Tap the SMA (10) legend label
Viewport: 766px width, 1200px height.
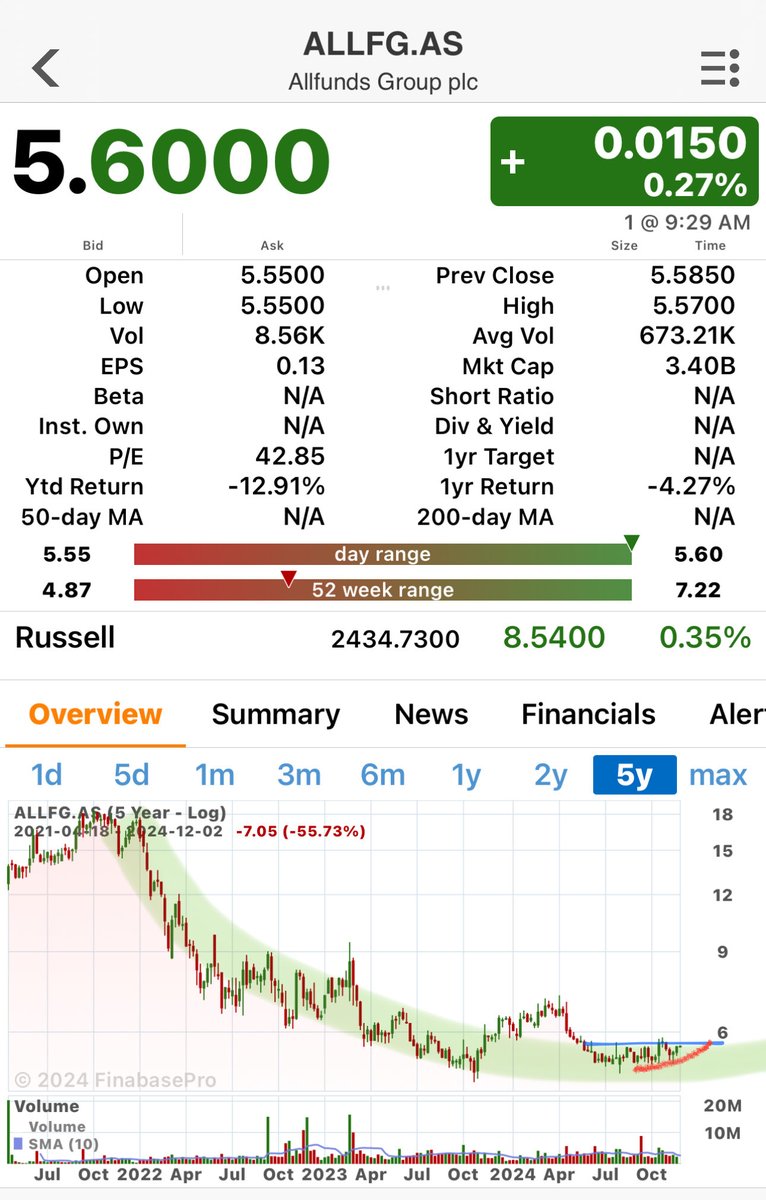click(62, 1144)
